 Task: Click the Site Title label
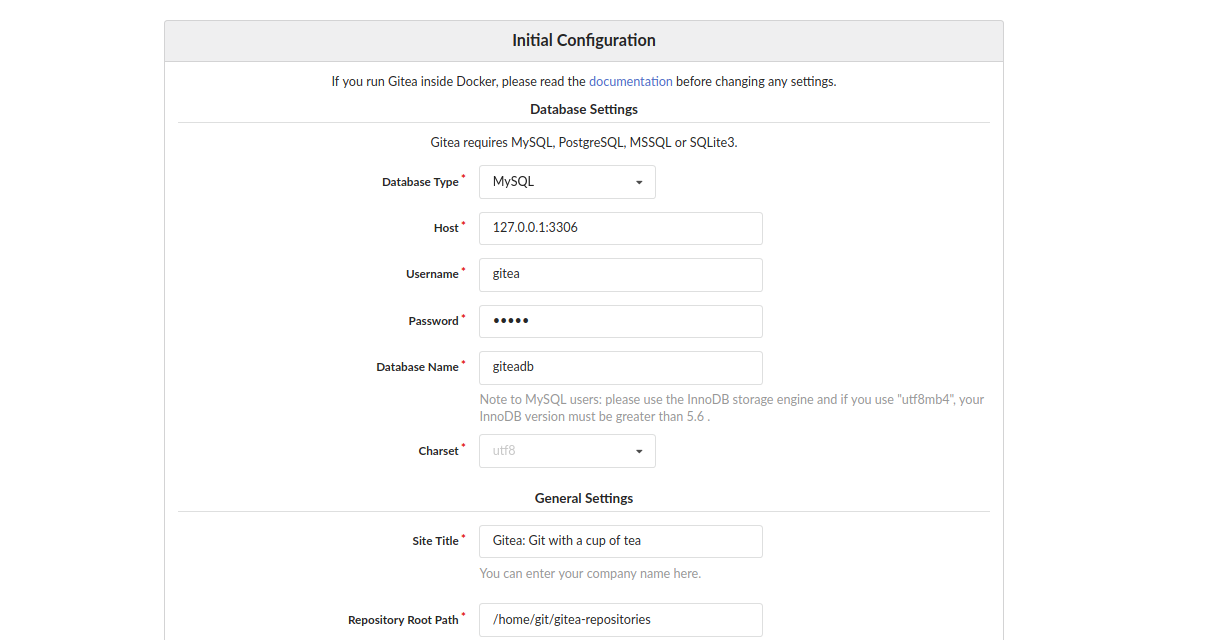click(x=435, y=541)
